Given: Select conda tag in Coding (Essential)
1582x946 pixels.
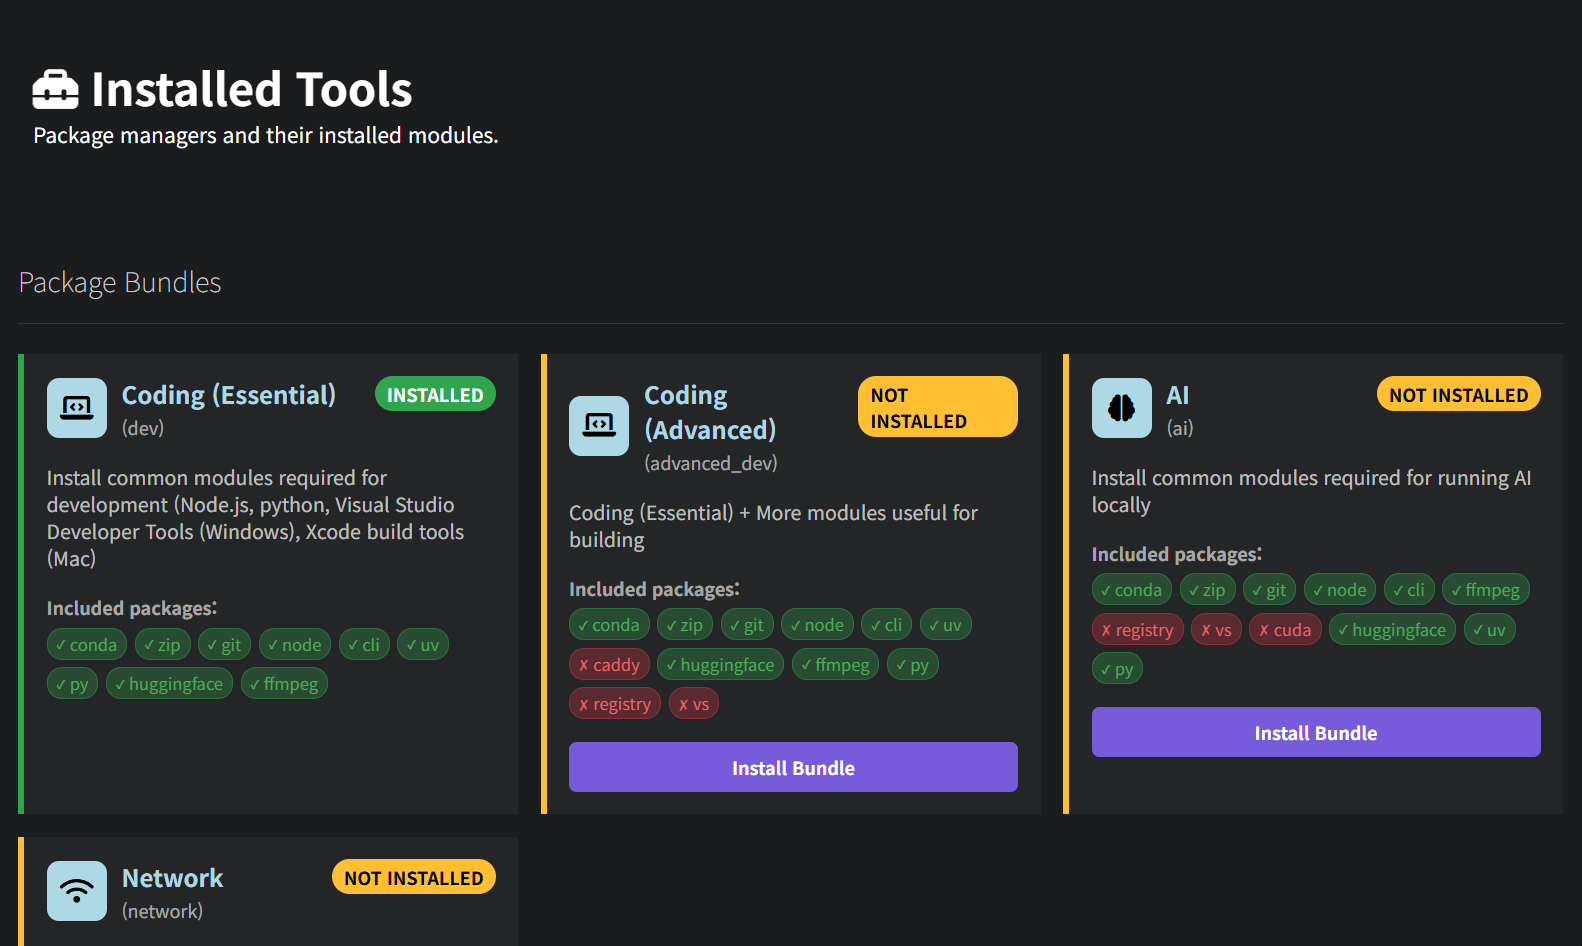Looking at the screenshot, I should (87, 645).
